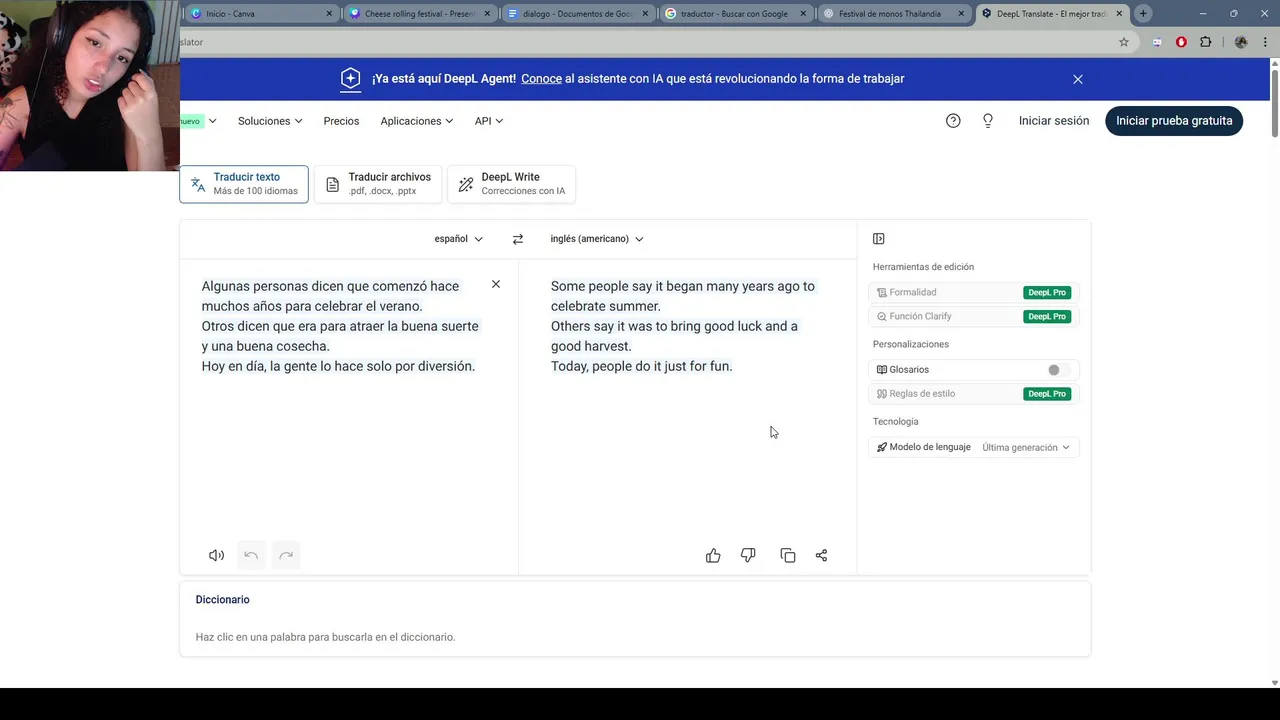Screen dimensions: 1280x720
Task: Click the DeepL Pro badge beside Reglas de estilo
Action: point(1047,394)
